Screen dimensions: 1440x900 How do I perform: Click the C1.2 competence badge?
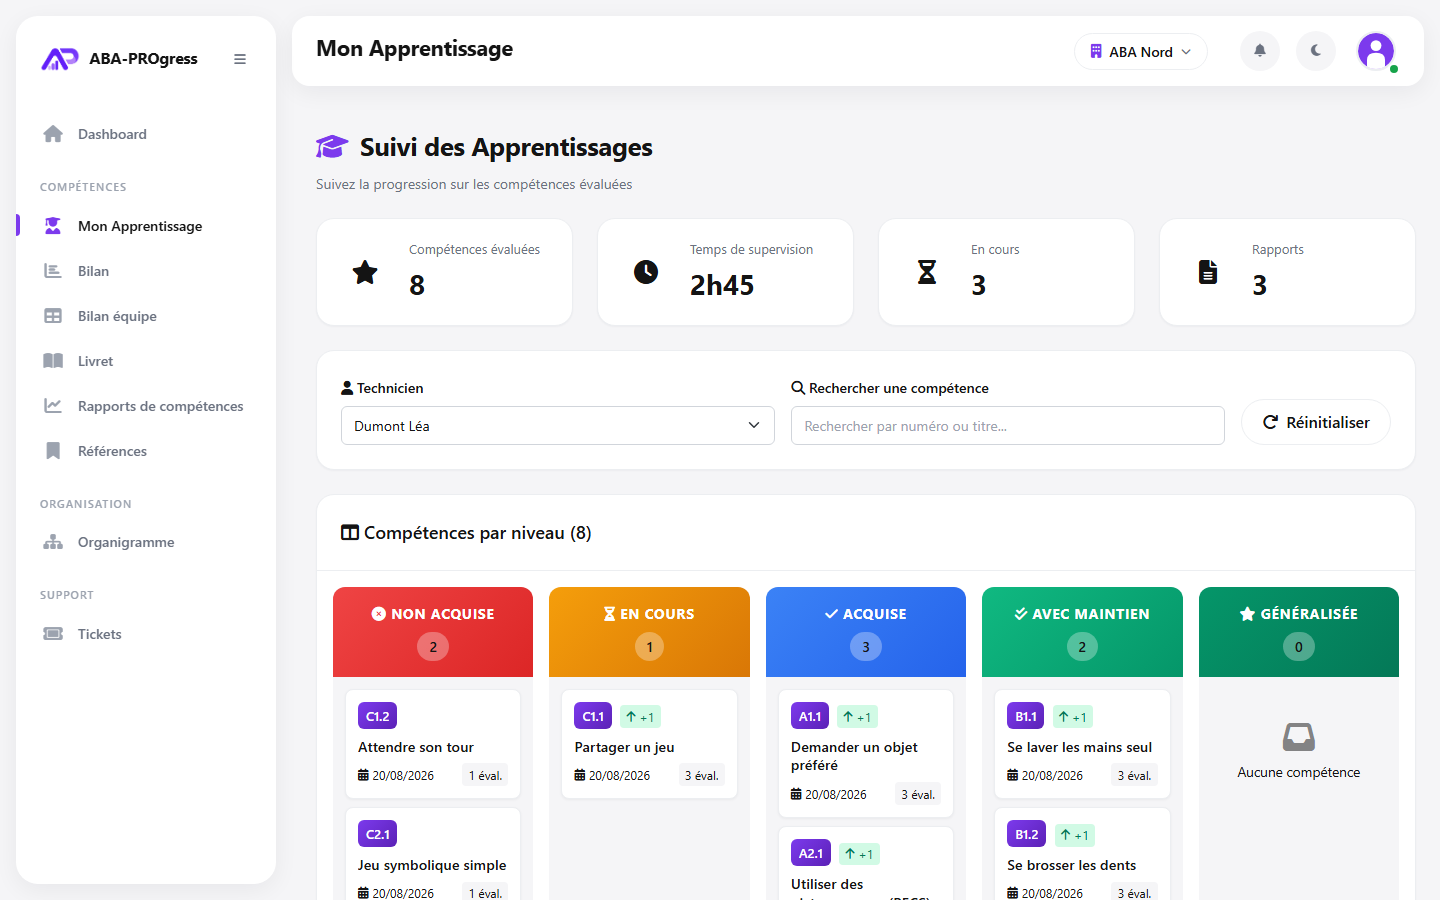point(377,716)
